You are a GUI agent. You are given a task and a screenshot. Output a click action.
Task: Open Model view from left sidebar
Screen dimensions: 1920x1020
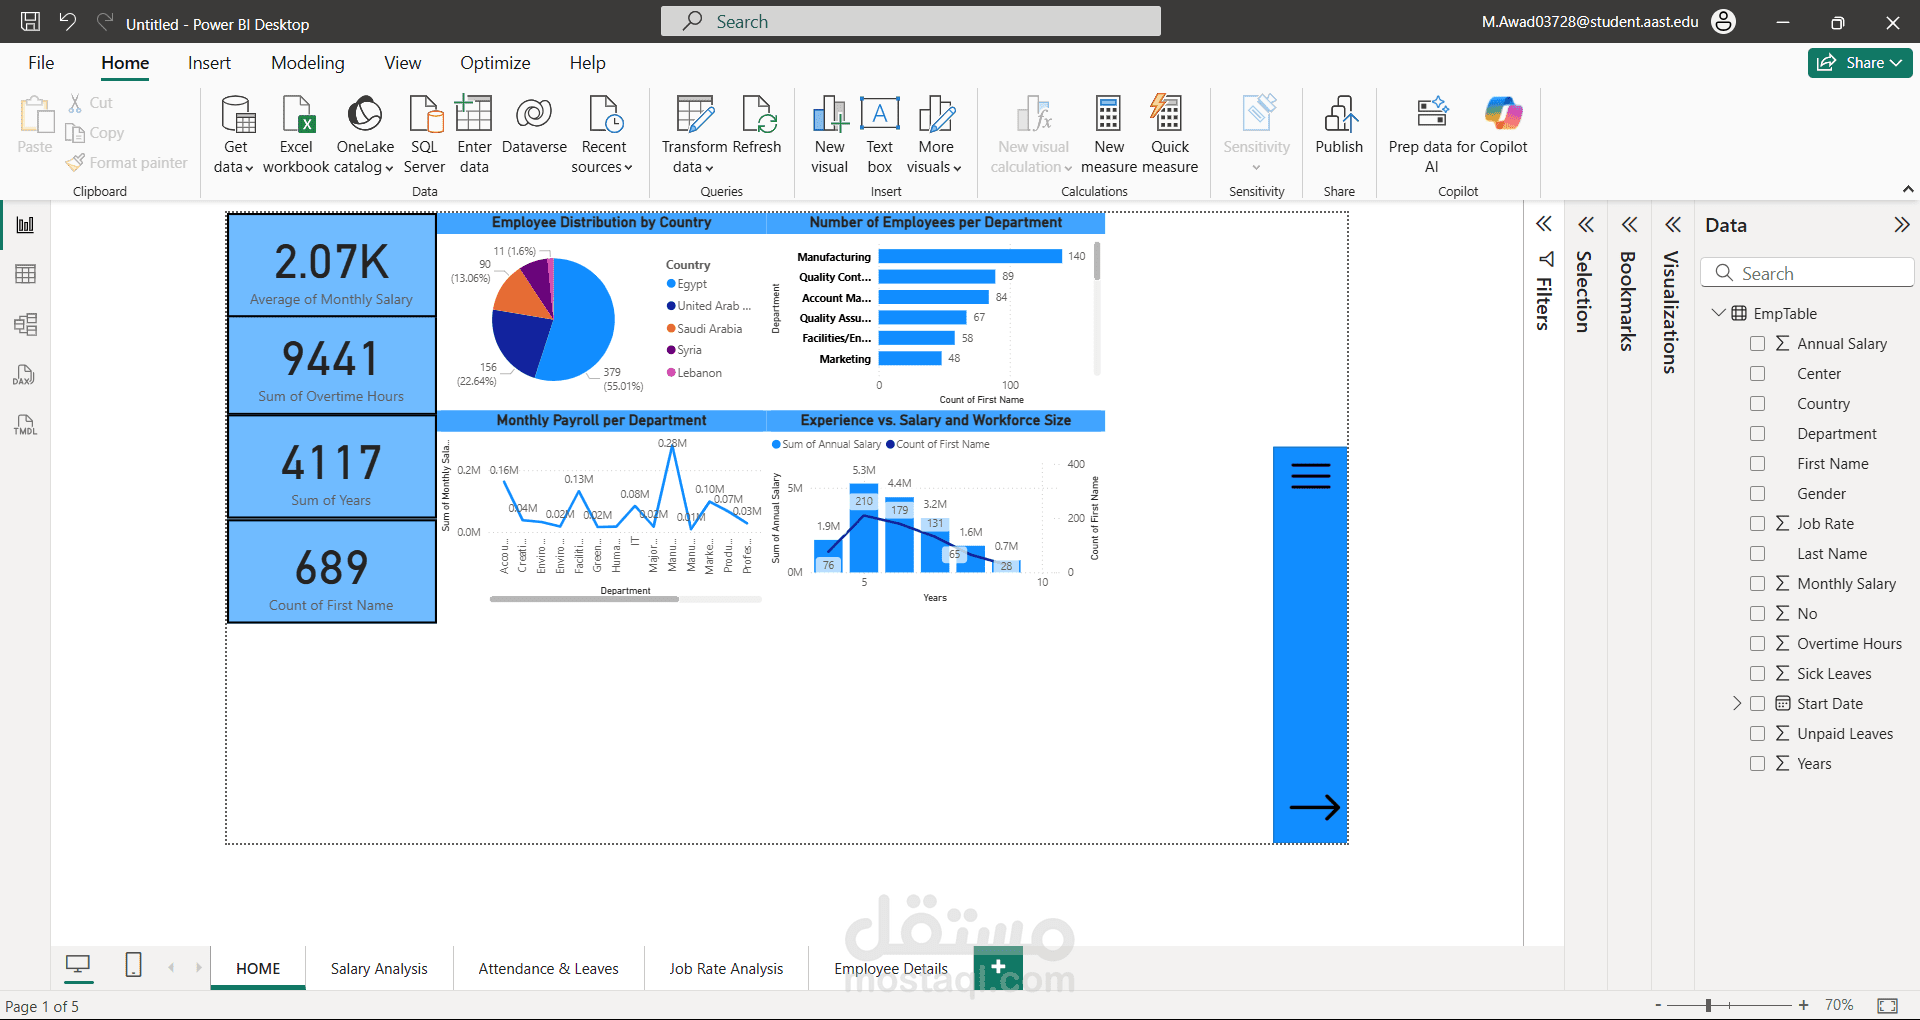(25, 324)
